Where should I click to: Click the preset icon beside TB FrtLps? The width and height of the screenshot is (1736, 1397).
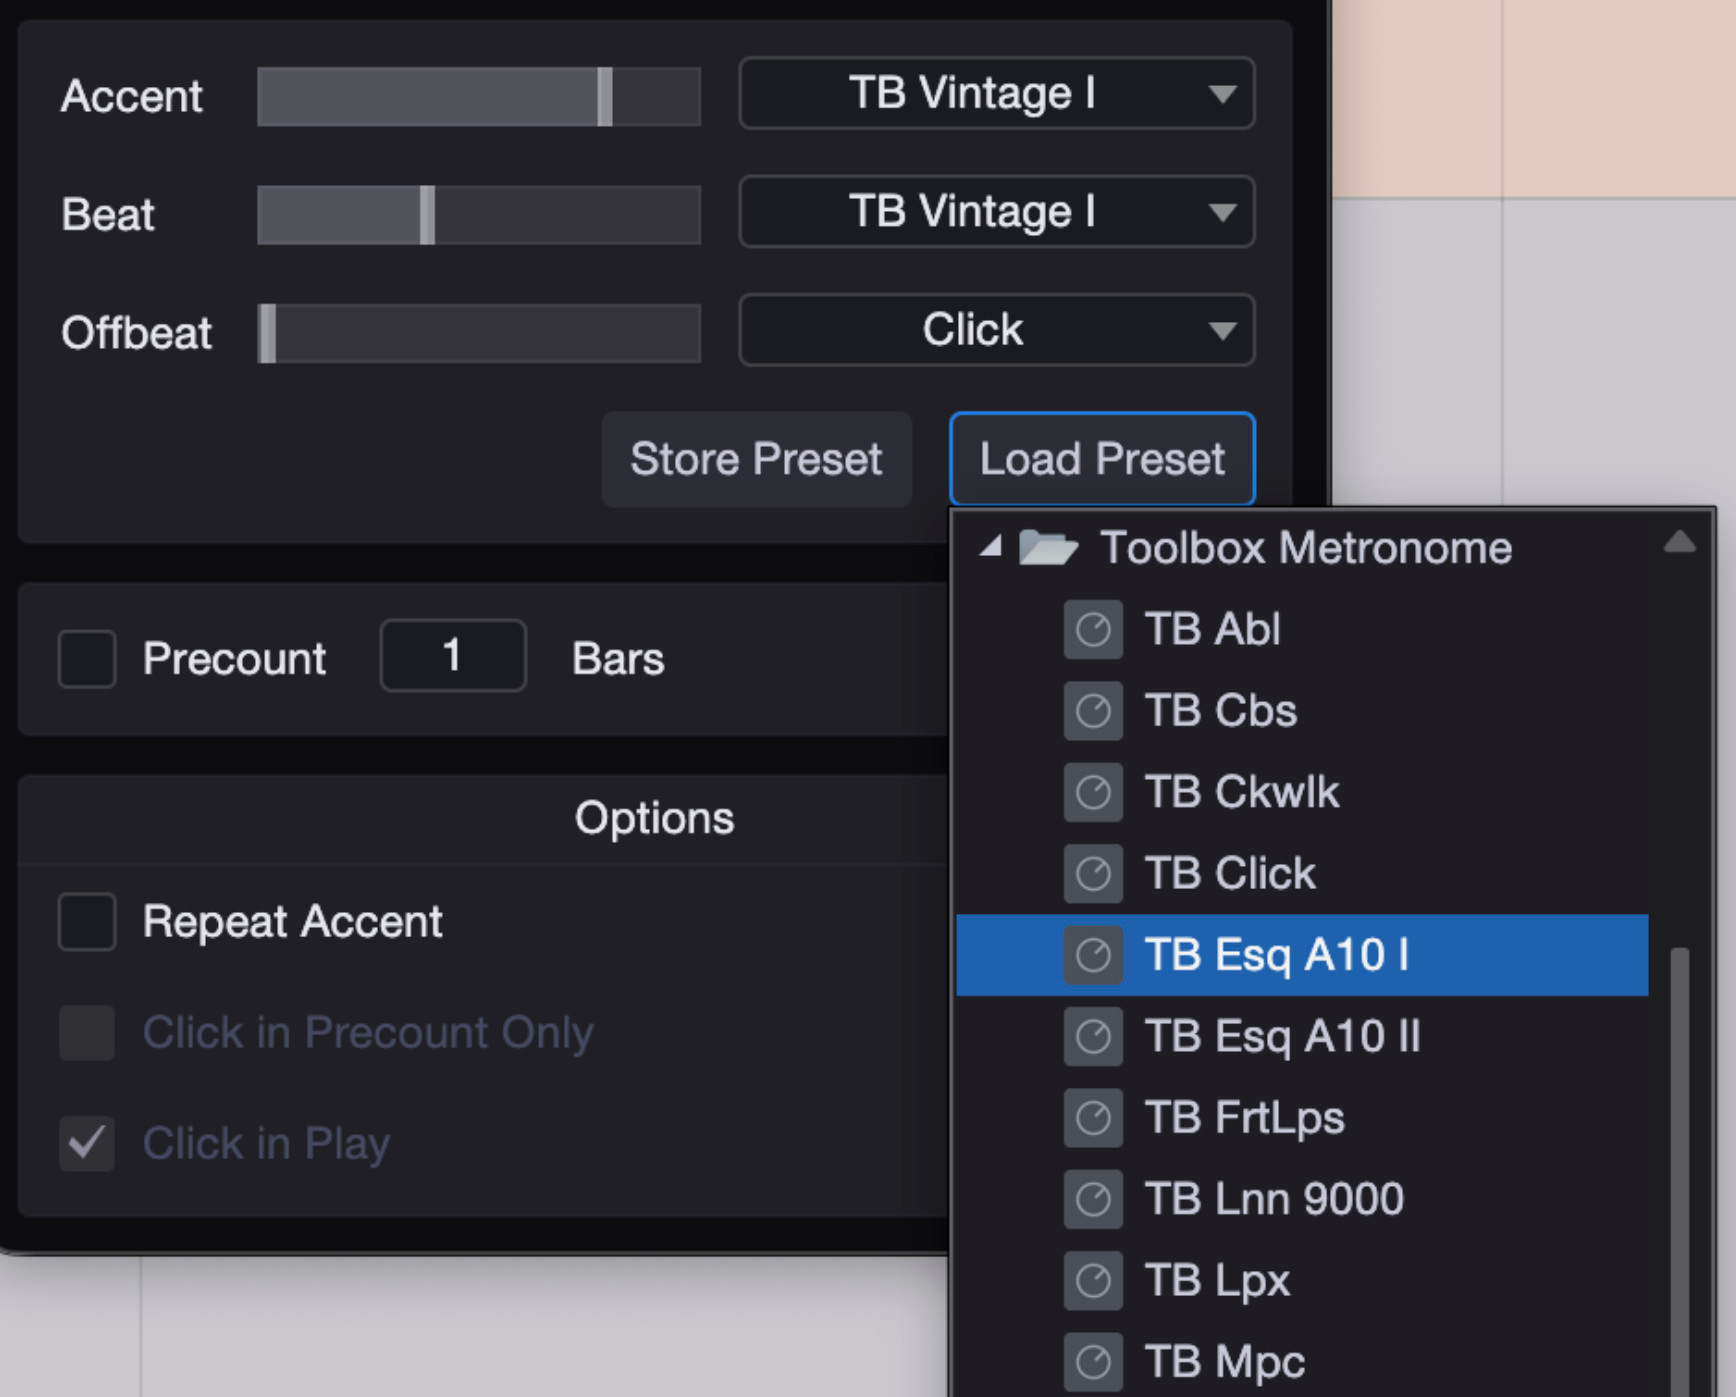(1092, 1117)
